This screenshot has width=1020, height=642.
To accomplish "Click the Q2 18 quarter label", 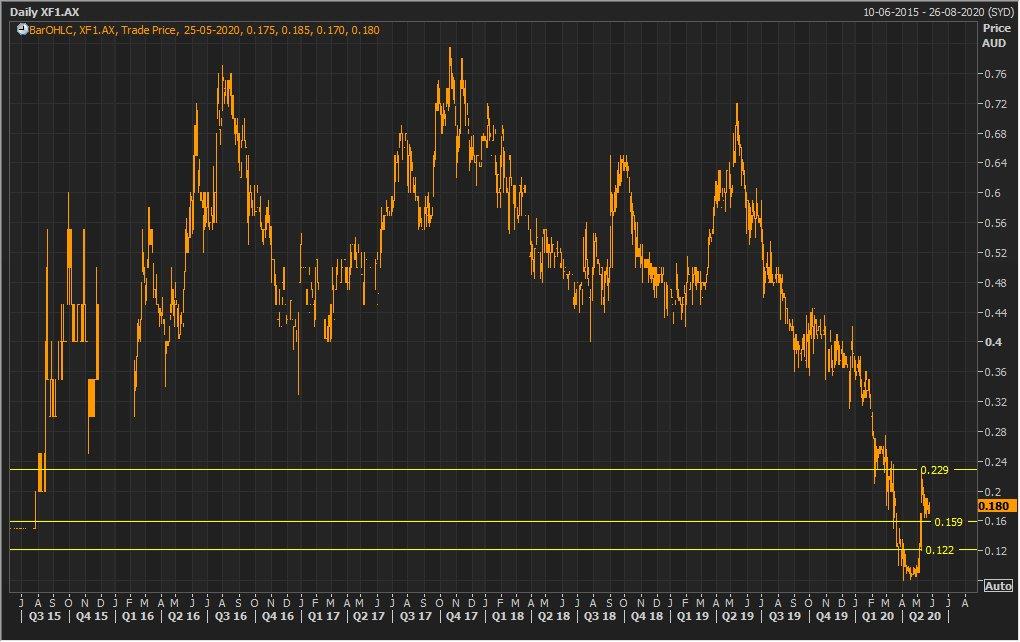I will pyautogui.click(x=556, y=617).
